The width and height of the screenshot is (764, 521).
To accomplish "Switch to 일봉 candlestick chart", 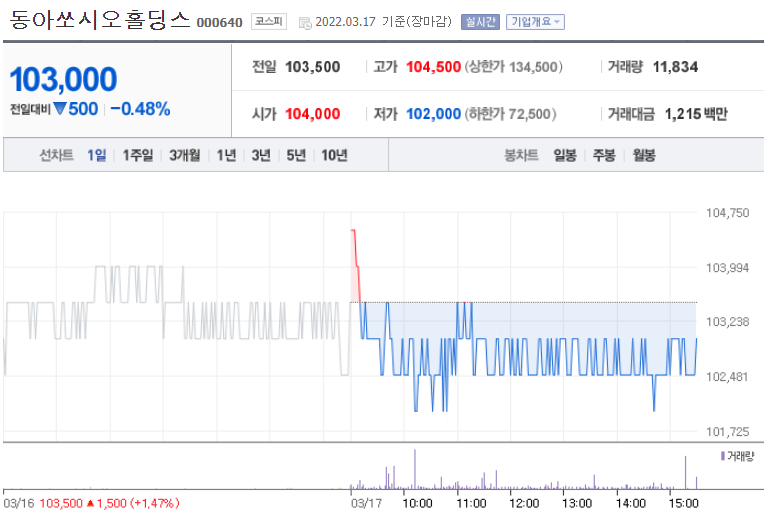I will 565,155.
